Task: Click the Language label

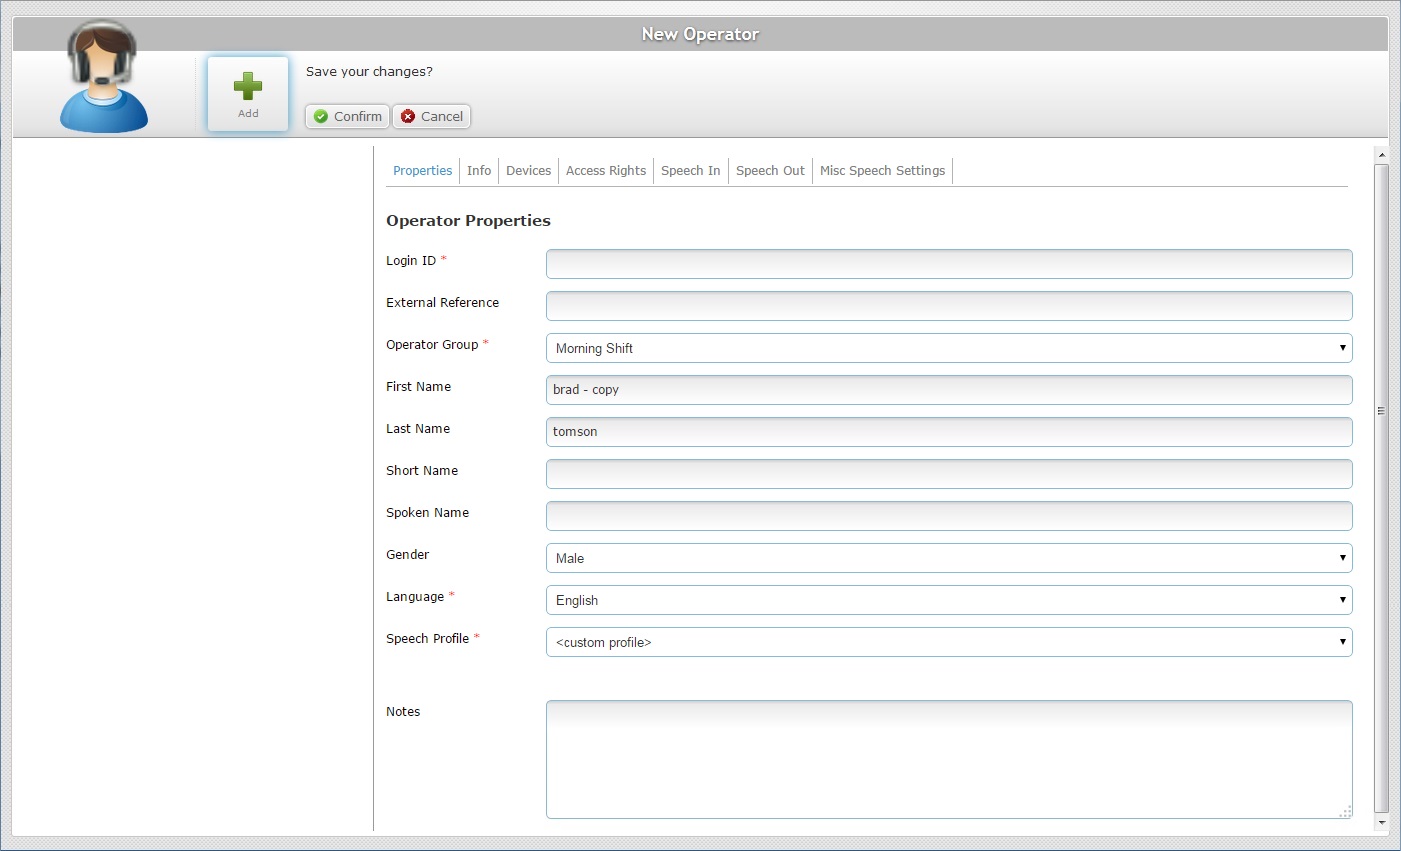Action: click(415, 597)
